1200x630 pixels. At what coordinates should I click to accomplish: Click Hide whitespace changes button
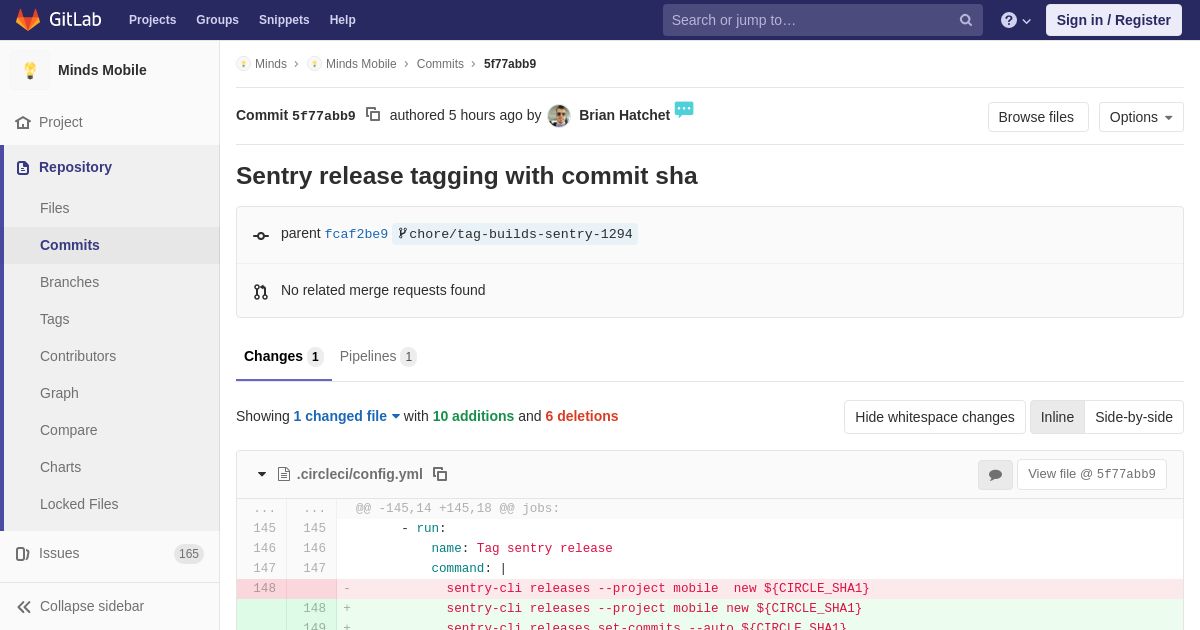(x=935, y=417)
